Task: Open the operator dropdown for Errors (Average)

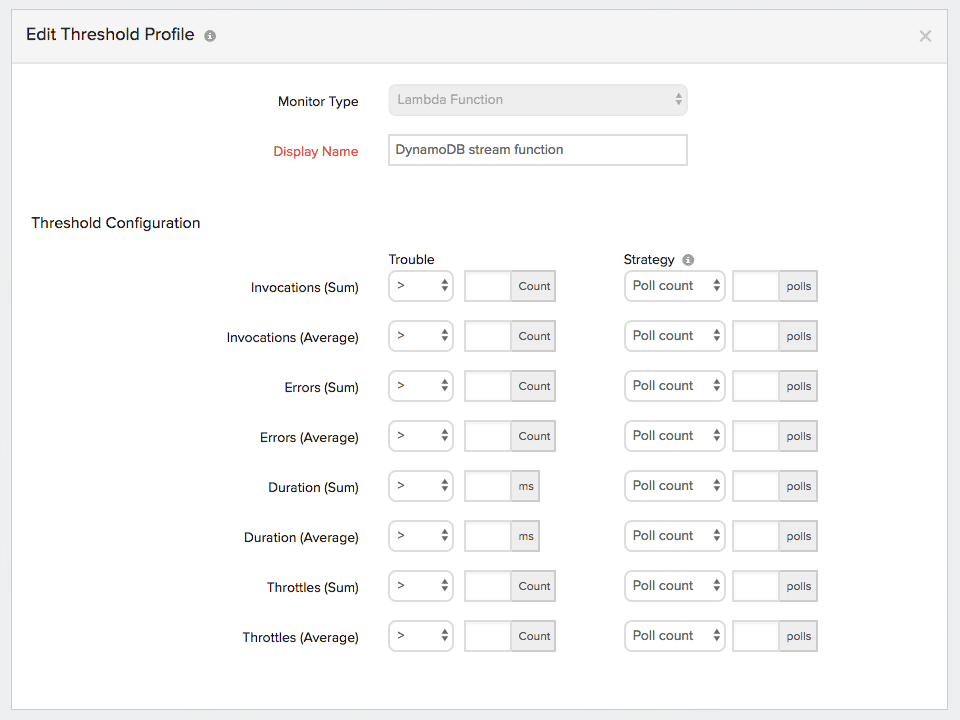Action: pos(420,436)
